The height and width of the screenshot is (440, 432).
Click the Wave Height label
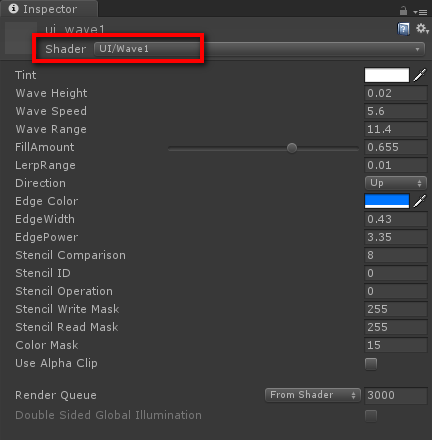tap(51, 93)
